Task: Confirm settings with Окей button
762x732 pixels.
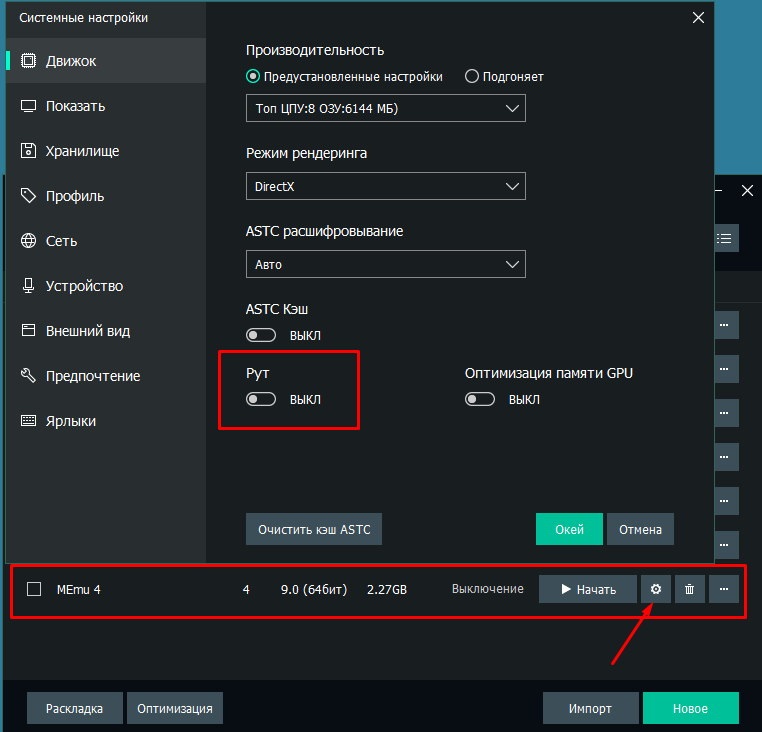Action: tap(569, 529)
